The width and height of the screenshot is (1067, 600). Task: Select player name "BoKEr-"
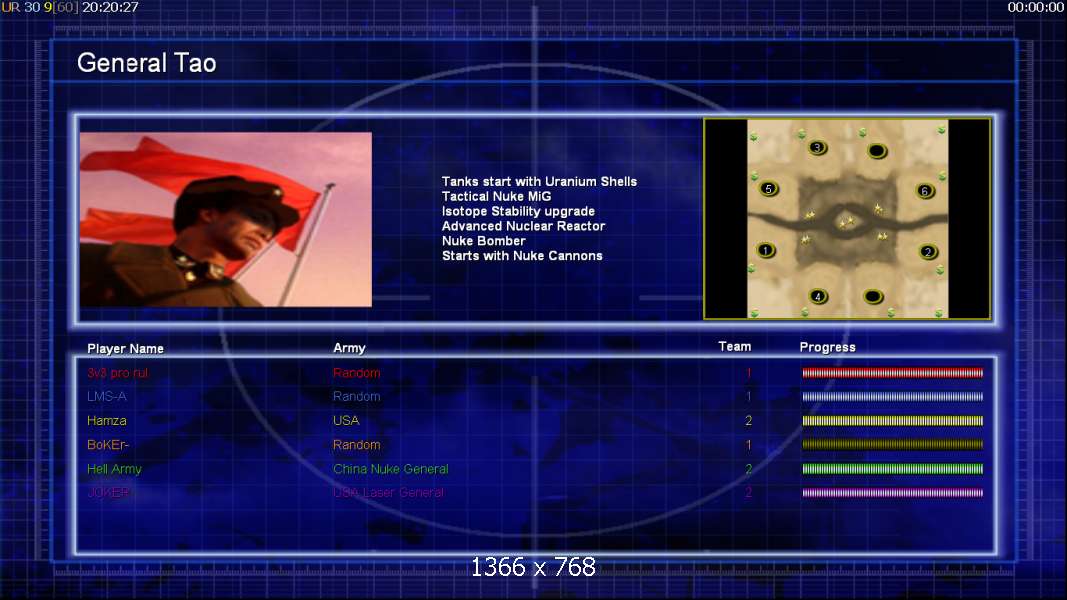tap(108, 445)
